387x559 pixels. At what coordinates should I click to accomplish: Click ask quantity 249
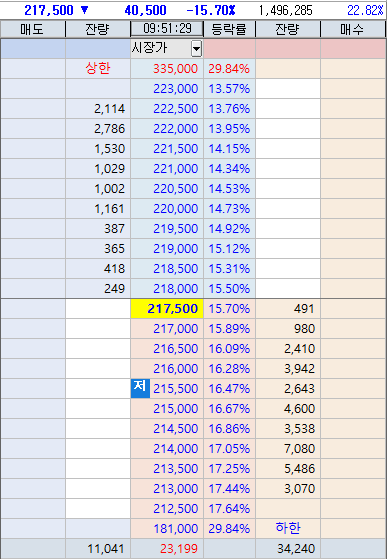(x=114, y=288)
